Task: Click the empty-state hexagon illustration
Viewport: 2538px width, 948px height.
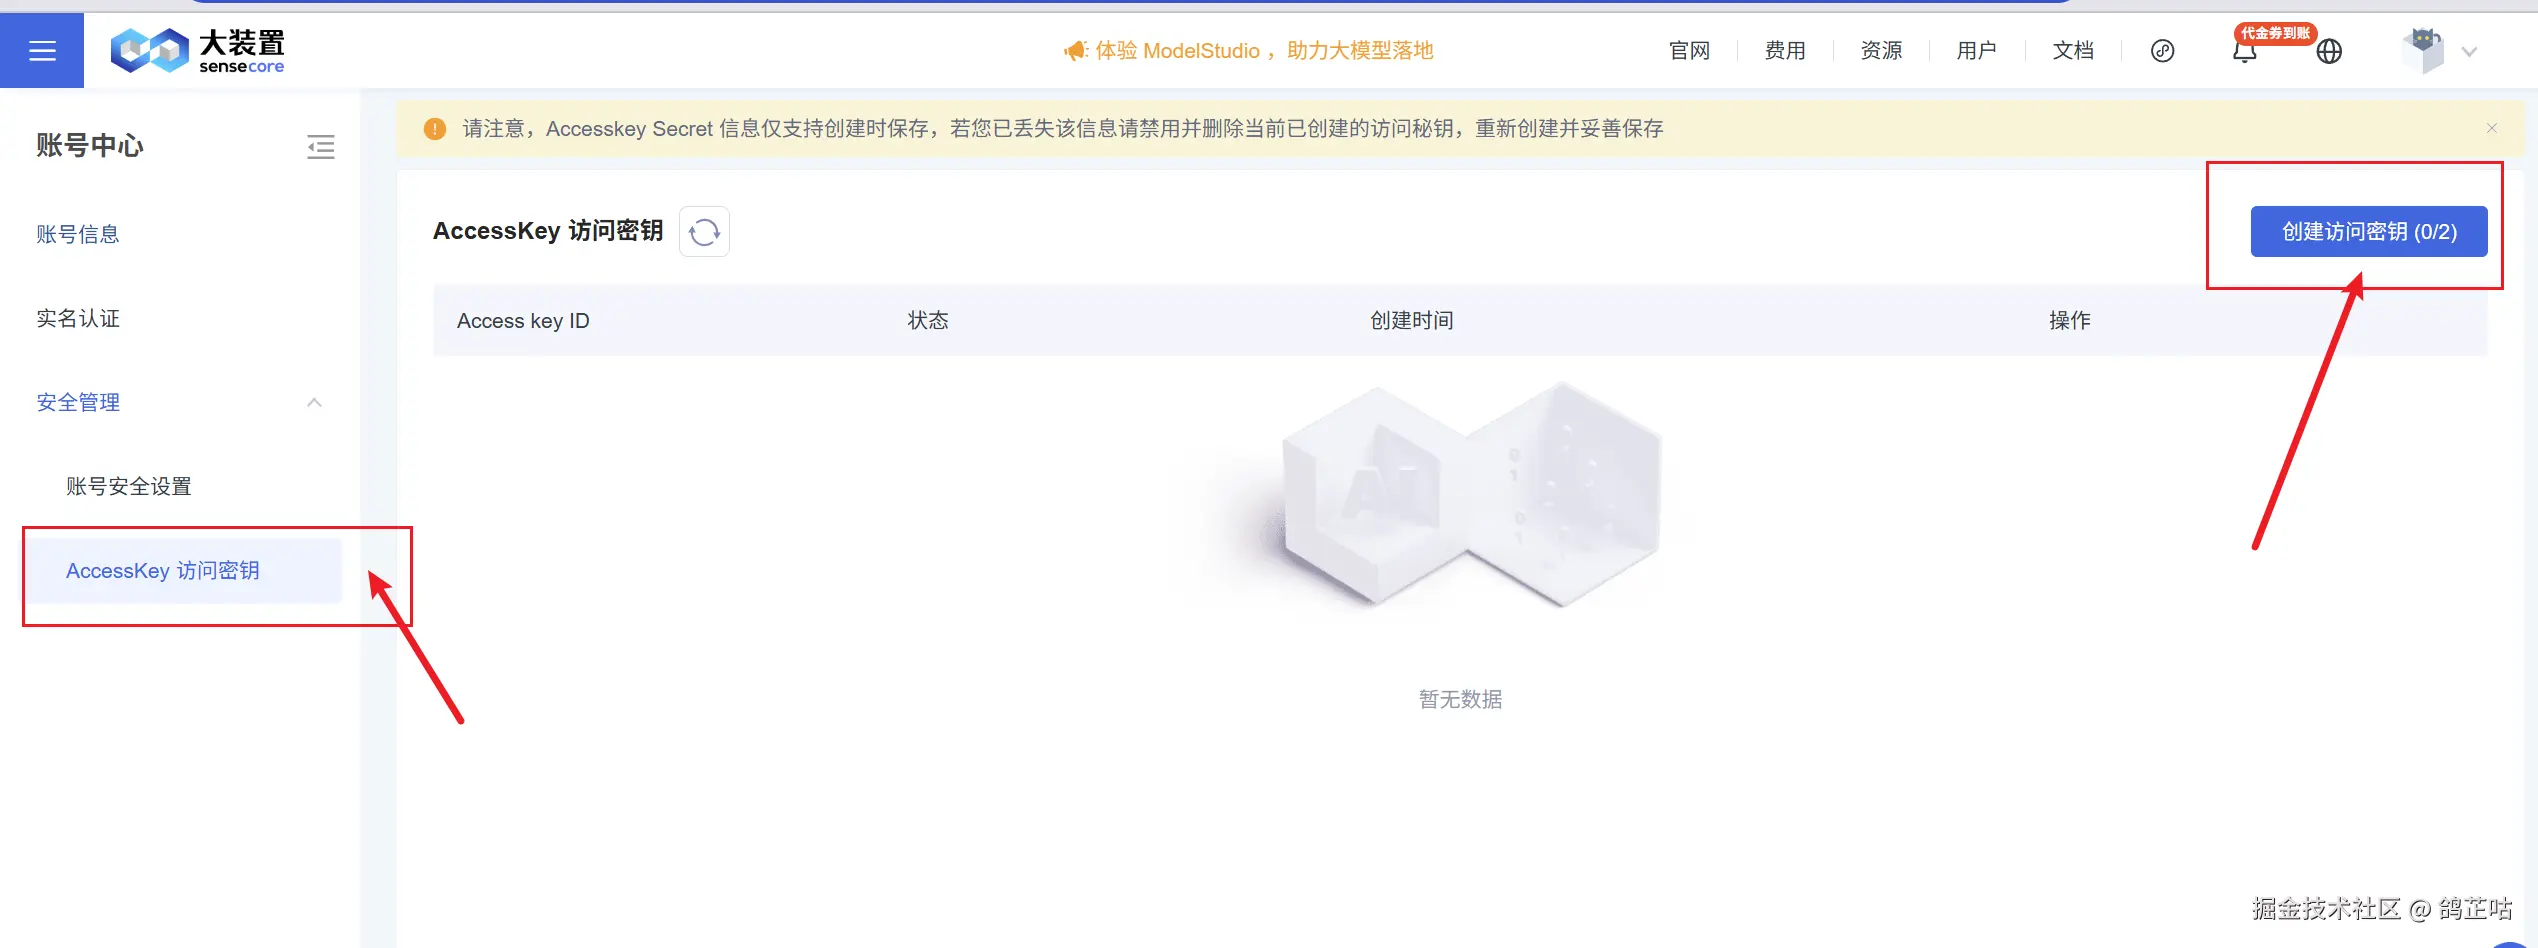Action: pyautogui.click(x=1470, y=495)
